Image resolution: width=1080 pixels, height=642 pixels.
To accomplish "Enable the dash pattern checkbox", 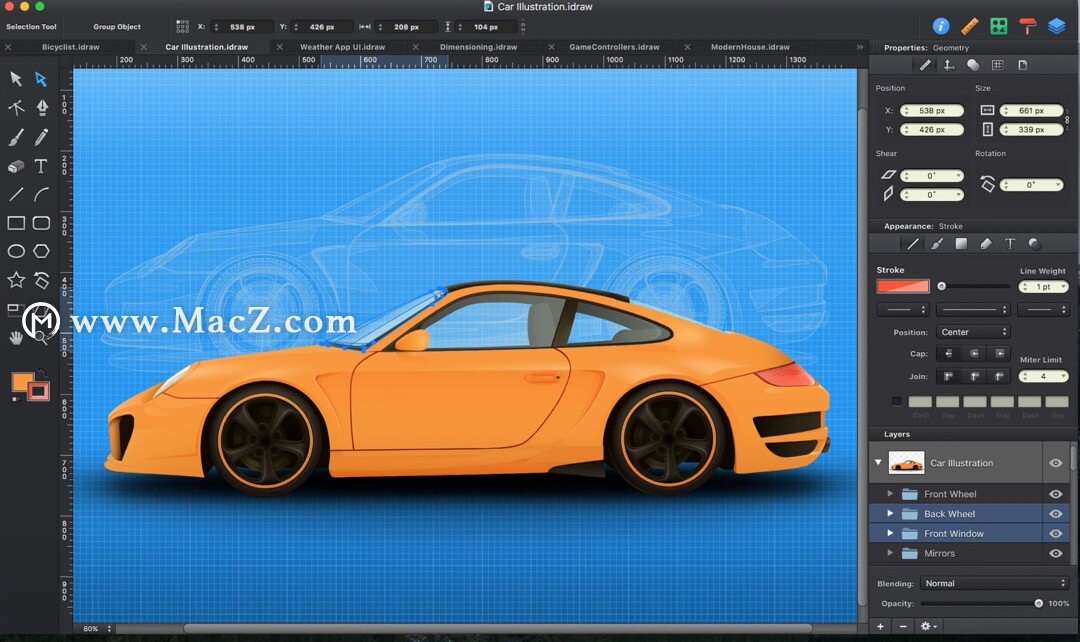I will 896,401.
